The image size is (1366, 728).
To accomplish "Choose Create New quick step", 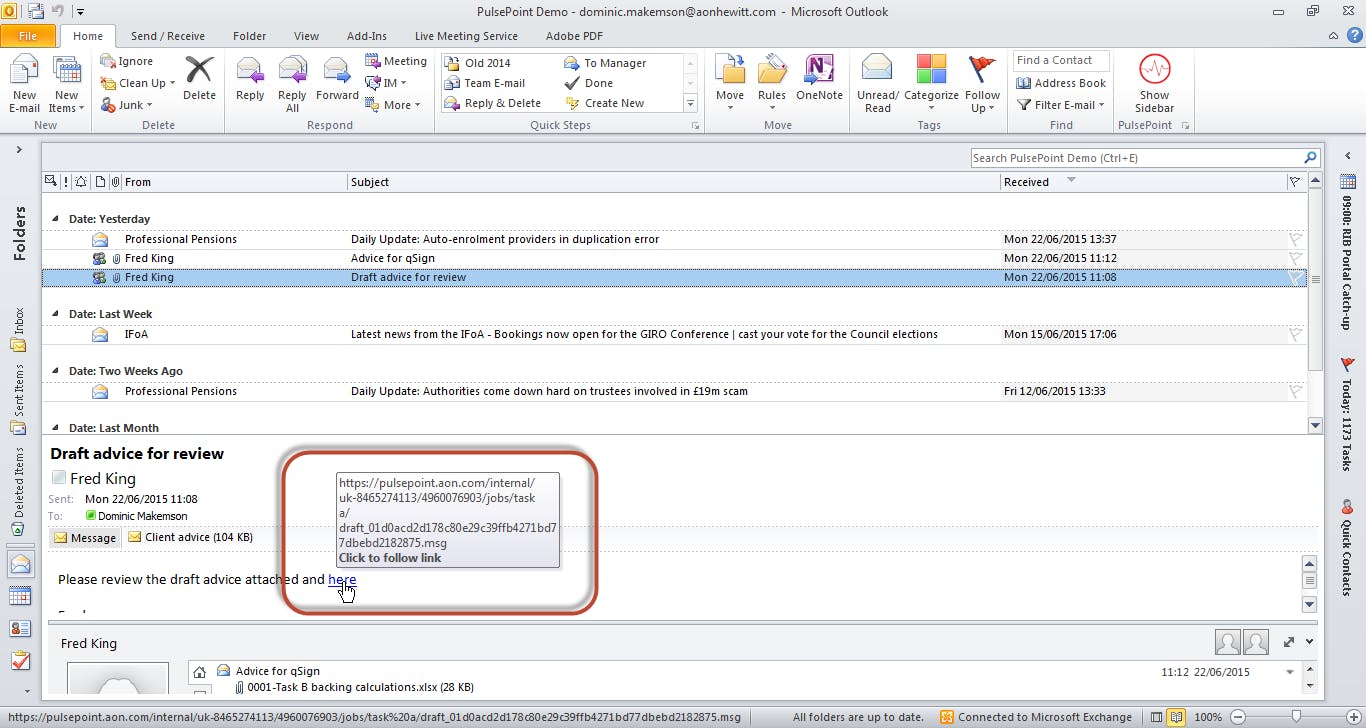I will (x=605, y=103).
